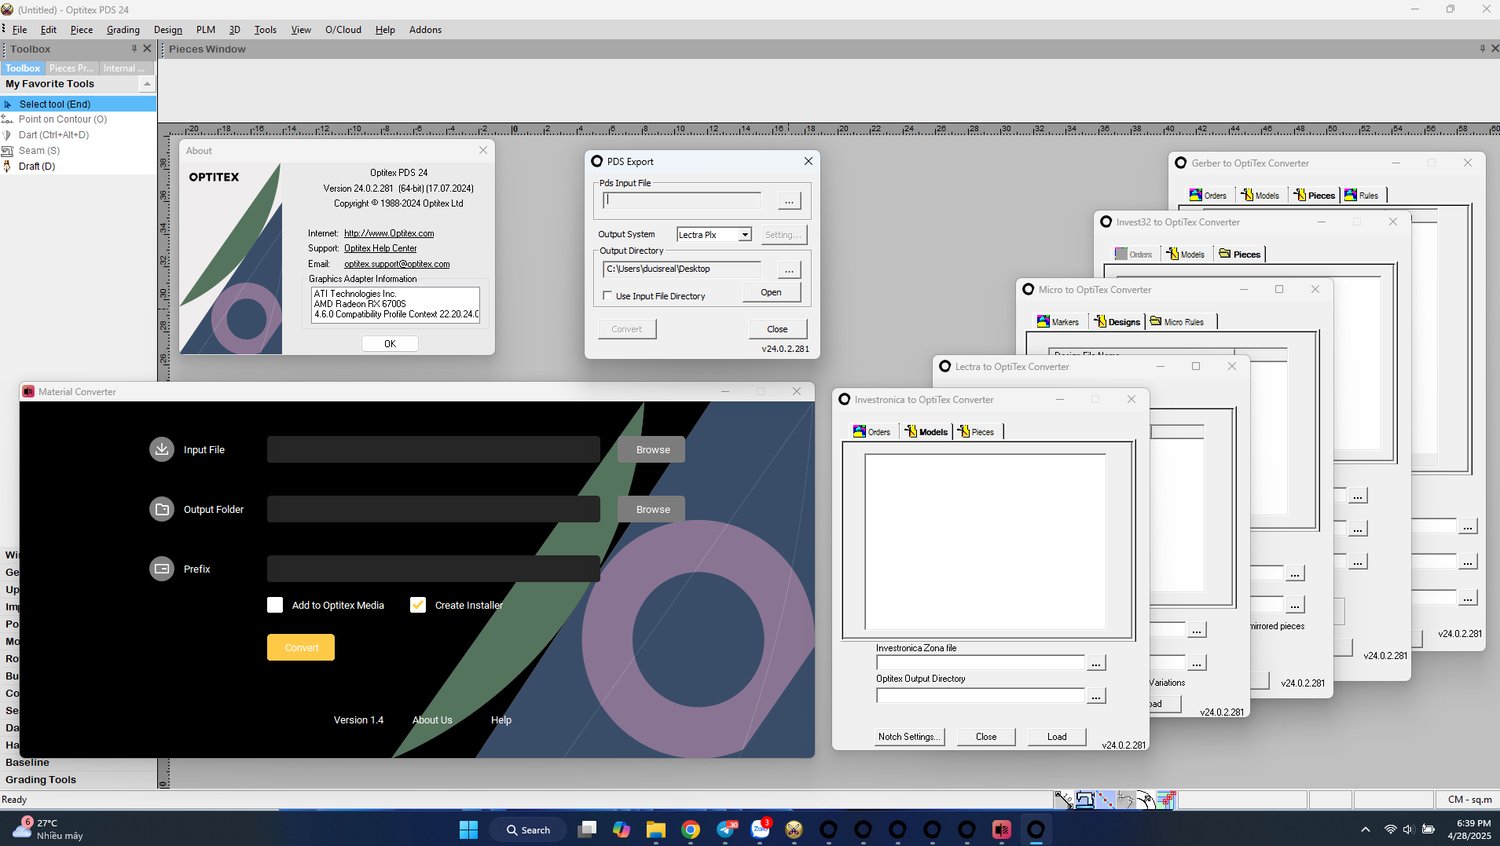Open Google Chrome from the taskbar
The width and height of the screenshot is (1500, 846).
pos(690,829)
